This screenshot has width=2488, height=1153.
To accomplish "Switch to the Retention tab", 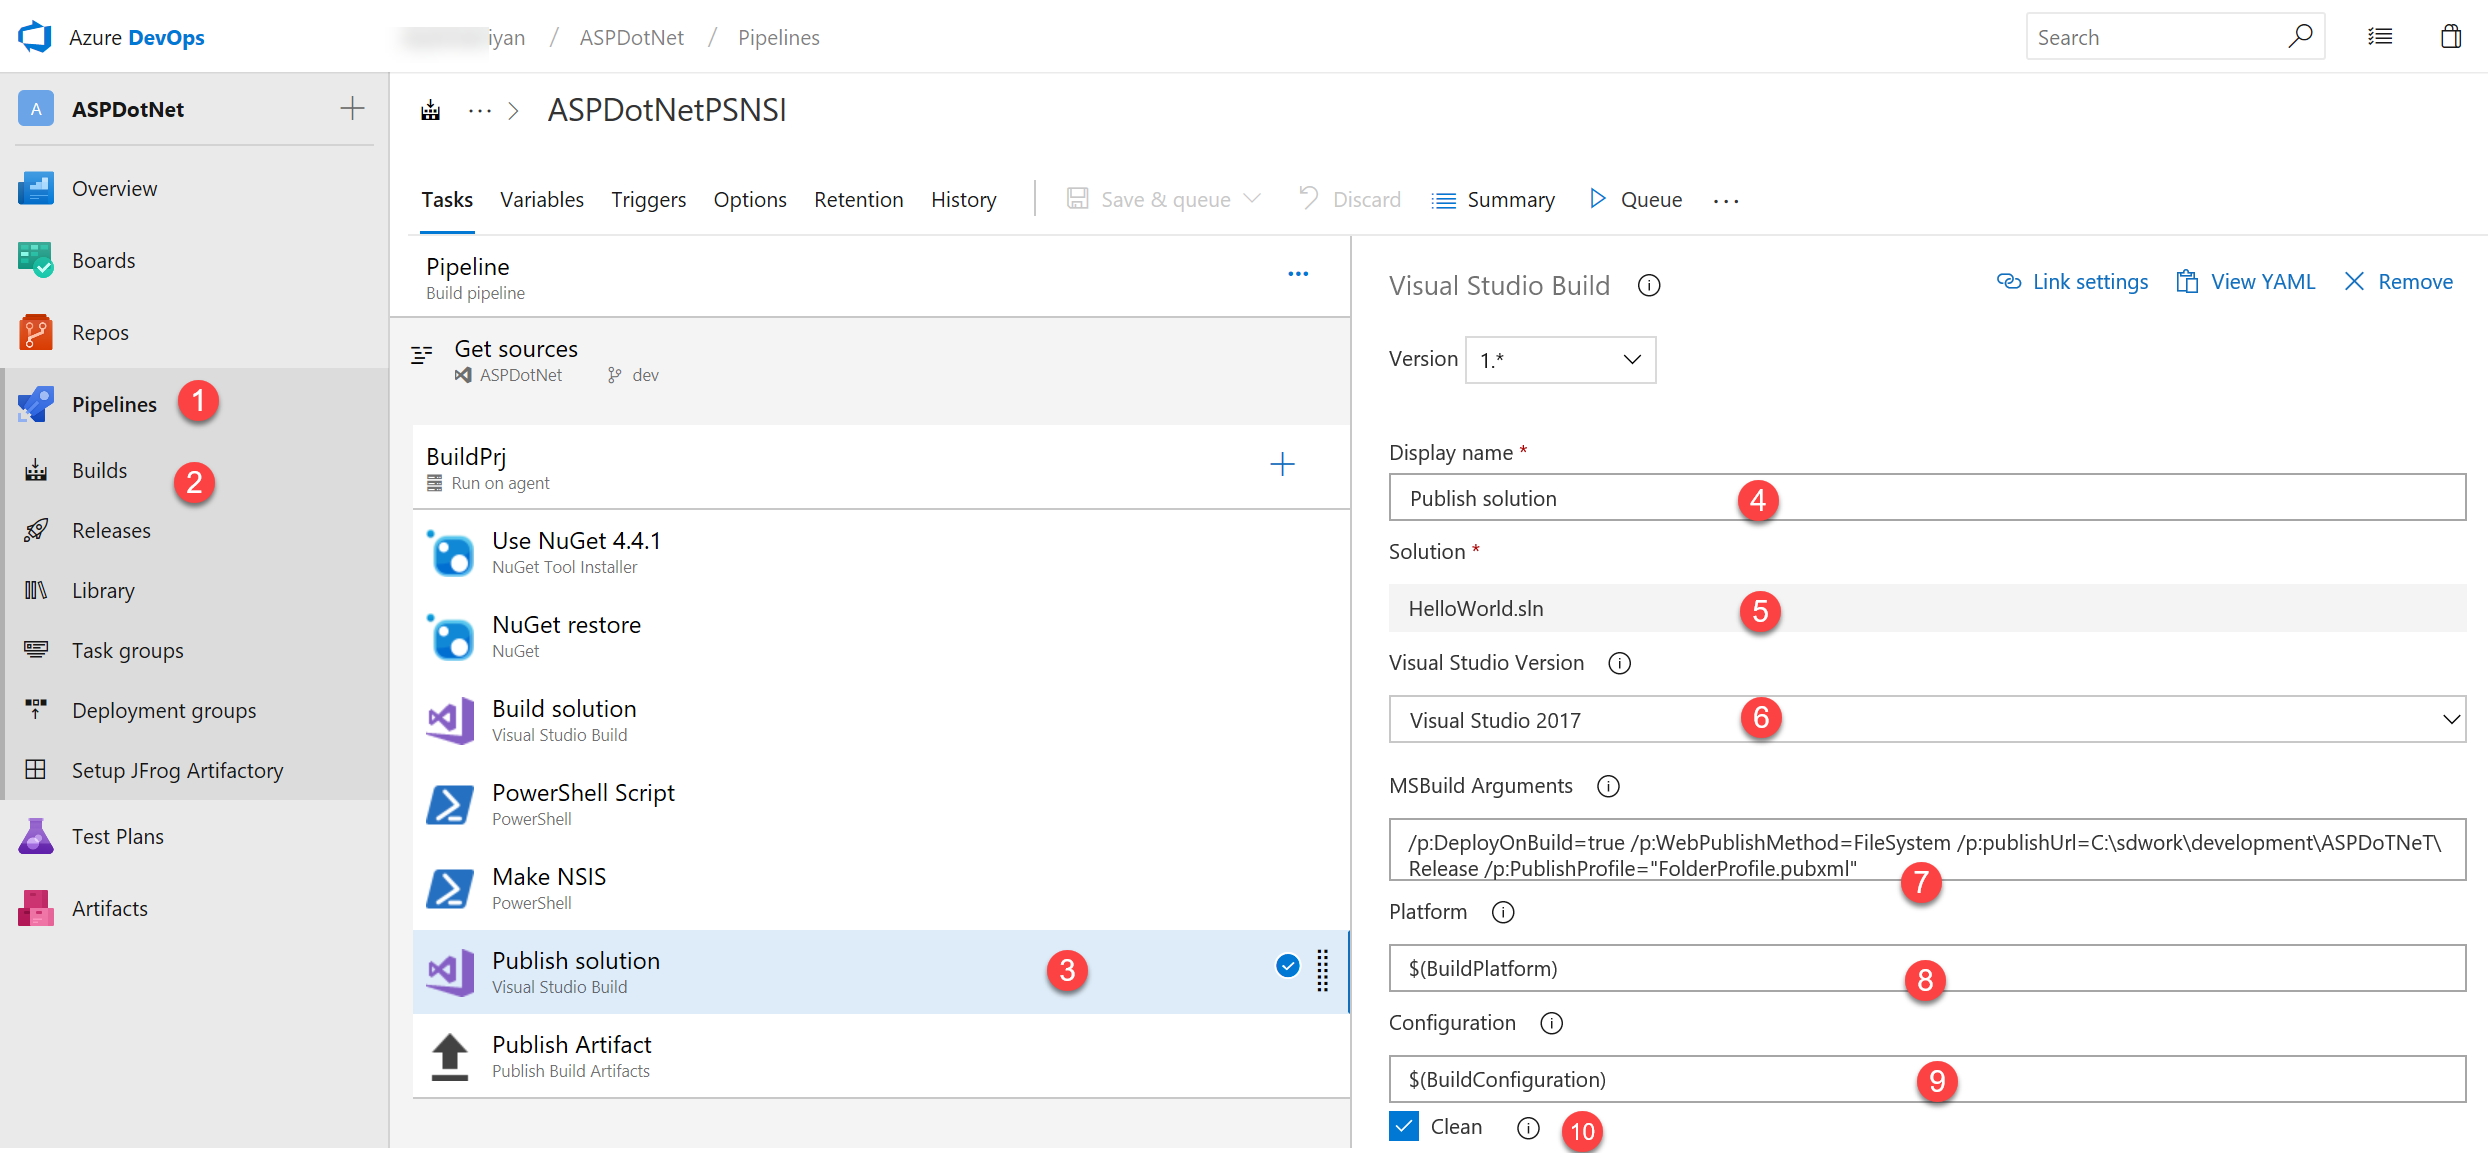I will point(859,199).
